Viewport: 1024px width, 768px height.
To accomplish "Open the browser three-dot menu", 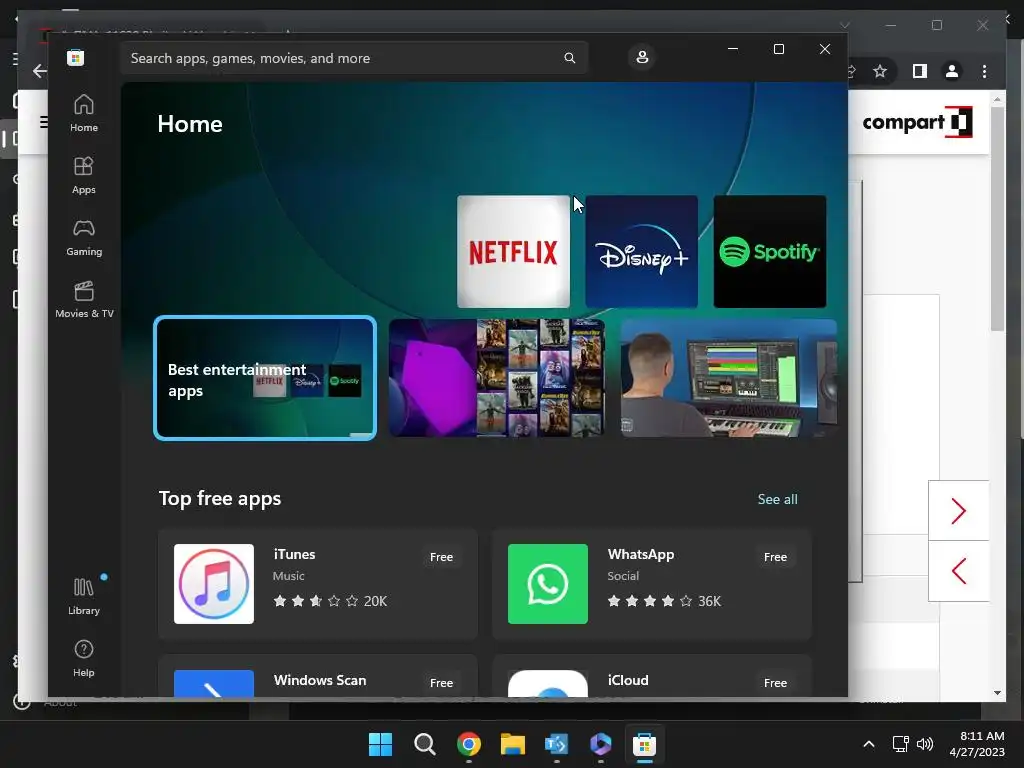I will 984,71.
